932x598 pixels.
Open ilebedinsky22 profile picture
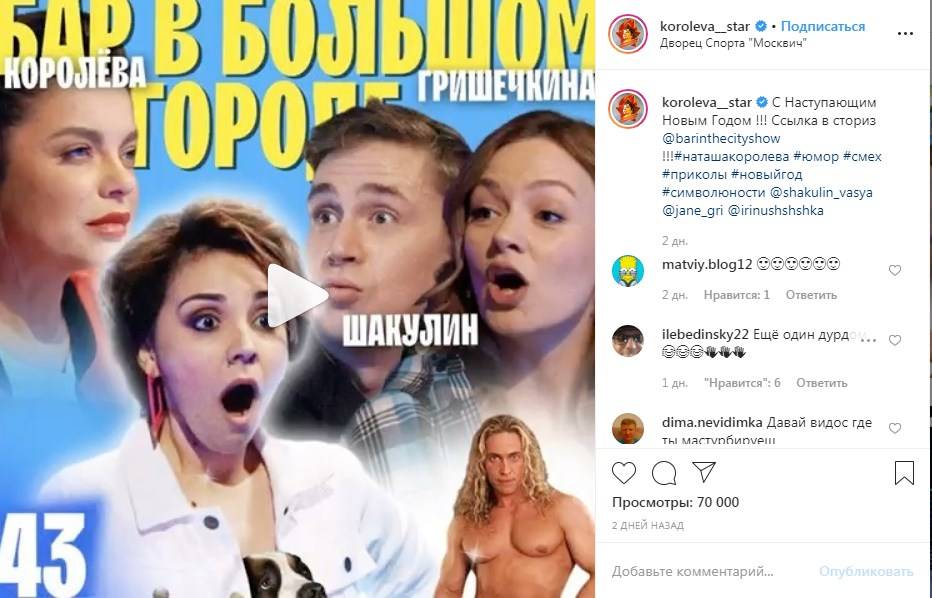pos(628,341)
